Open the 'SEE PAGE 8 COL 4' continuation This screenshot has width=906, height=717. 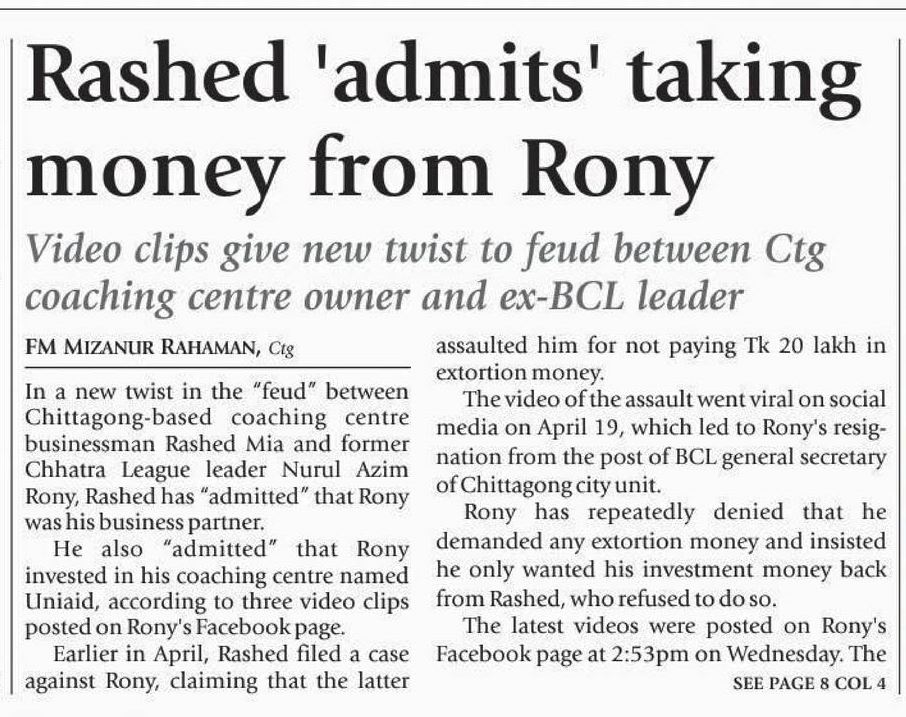pos(810,684)
